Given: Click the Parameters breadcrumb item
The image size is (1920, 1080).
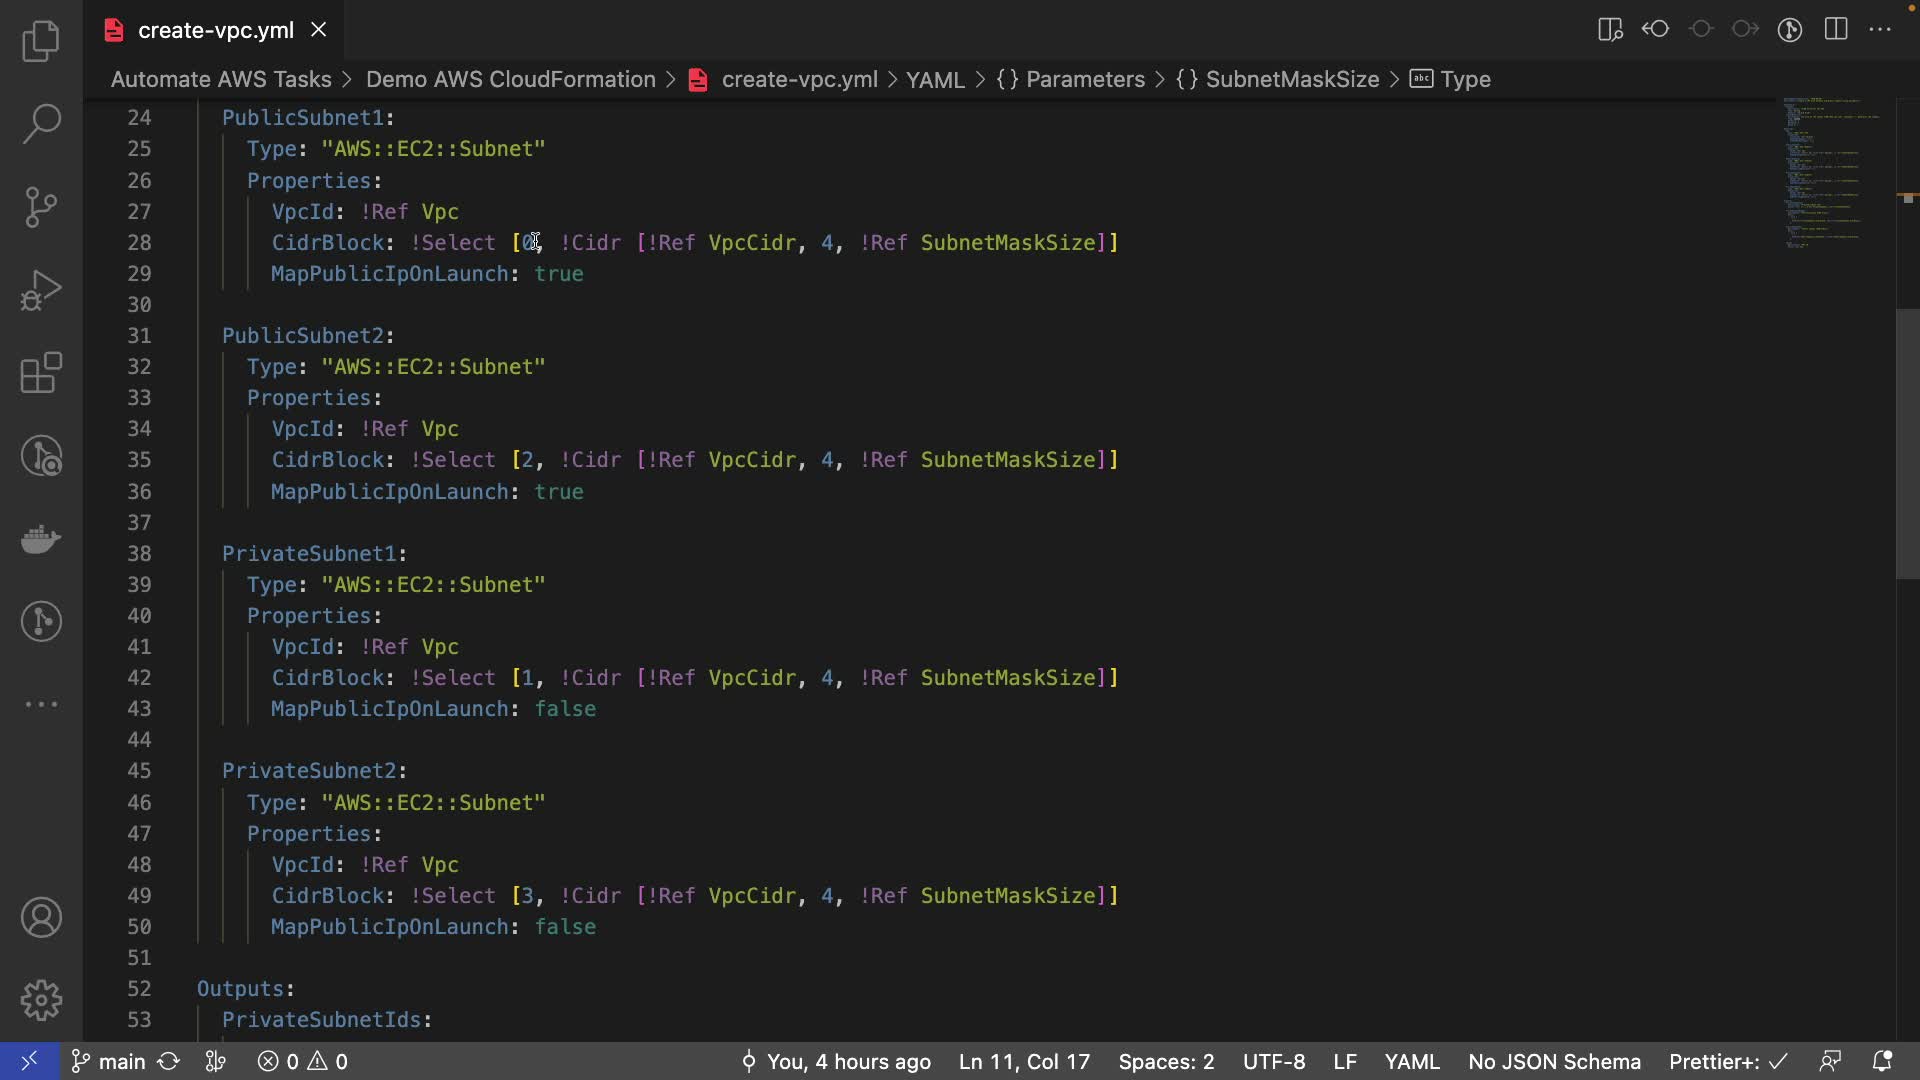Looking at the screenshot, I should pos(1084,79).
